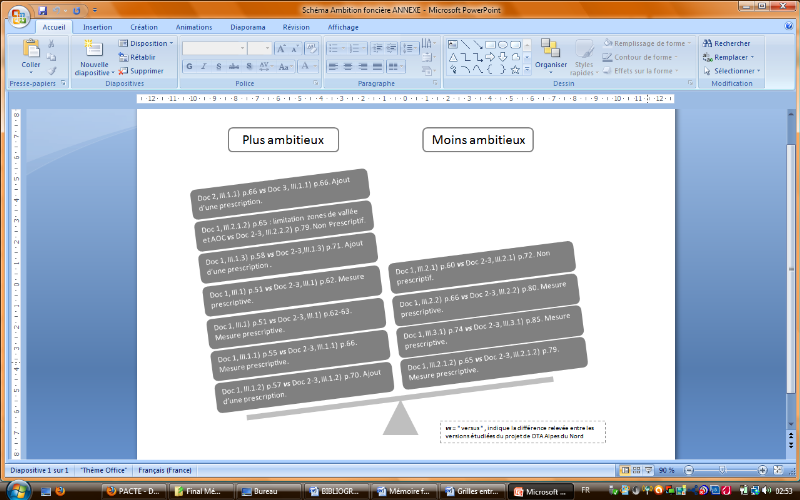Viewport: 800px width, 500px height.
Task: Select the star shape in shapes gallery
Action: tap(515, 69)
